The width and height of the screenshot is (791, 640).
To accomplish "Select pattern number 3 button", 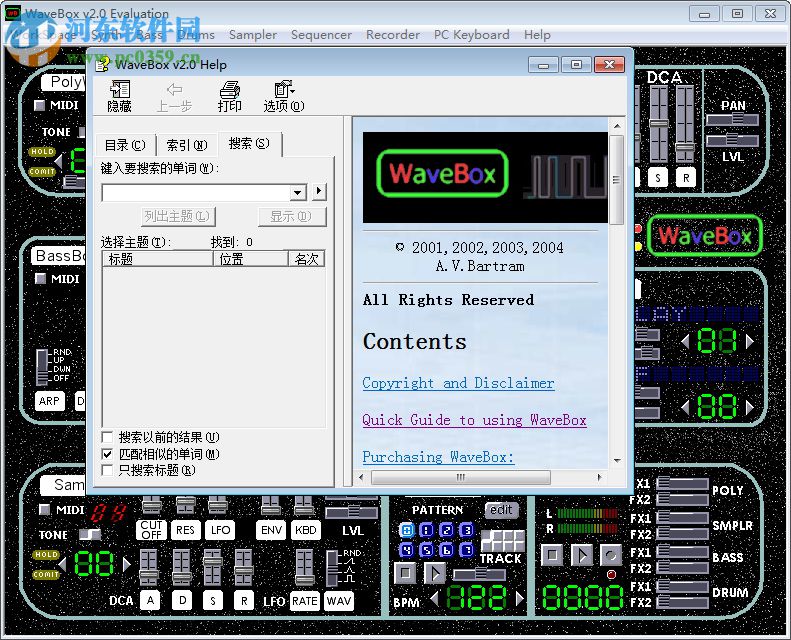I will (467, 530).
